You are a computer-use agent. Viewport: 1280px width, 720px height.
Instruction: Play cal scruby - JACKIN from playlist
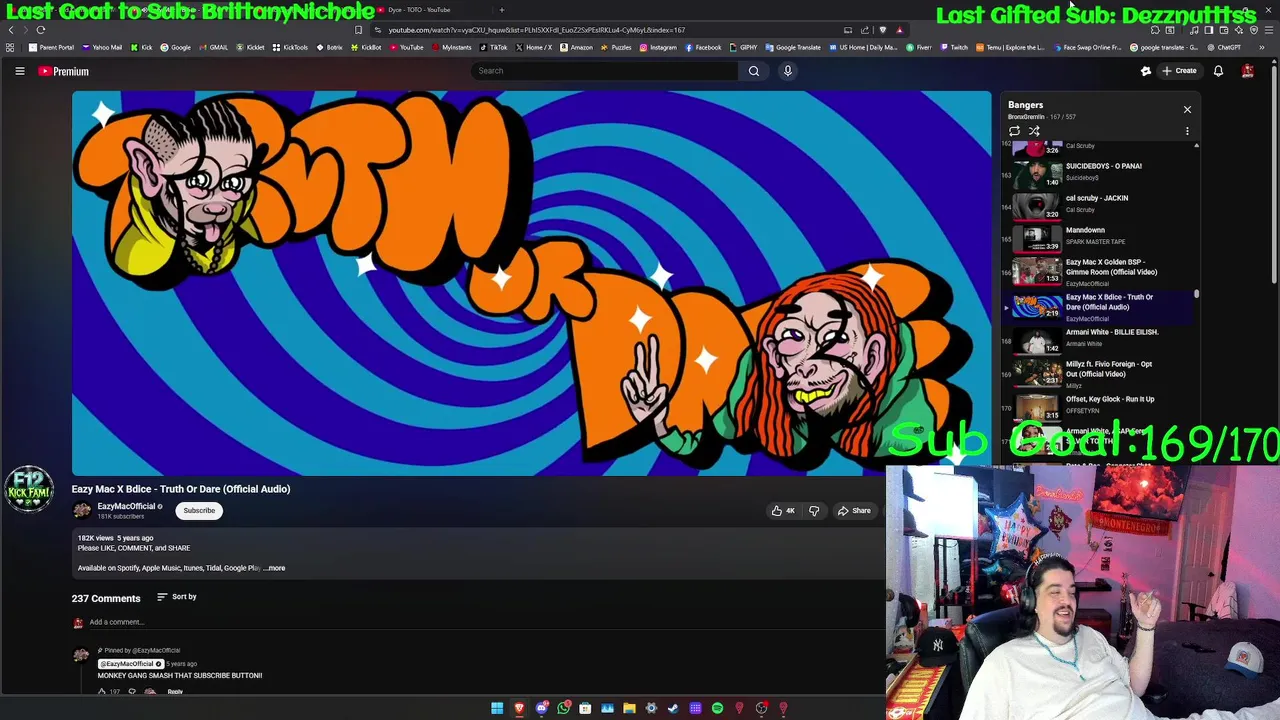pyautogui.click(x=1100, y=204)
